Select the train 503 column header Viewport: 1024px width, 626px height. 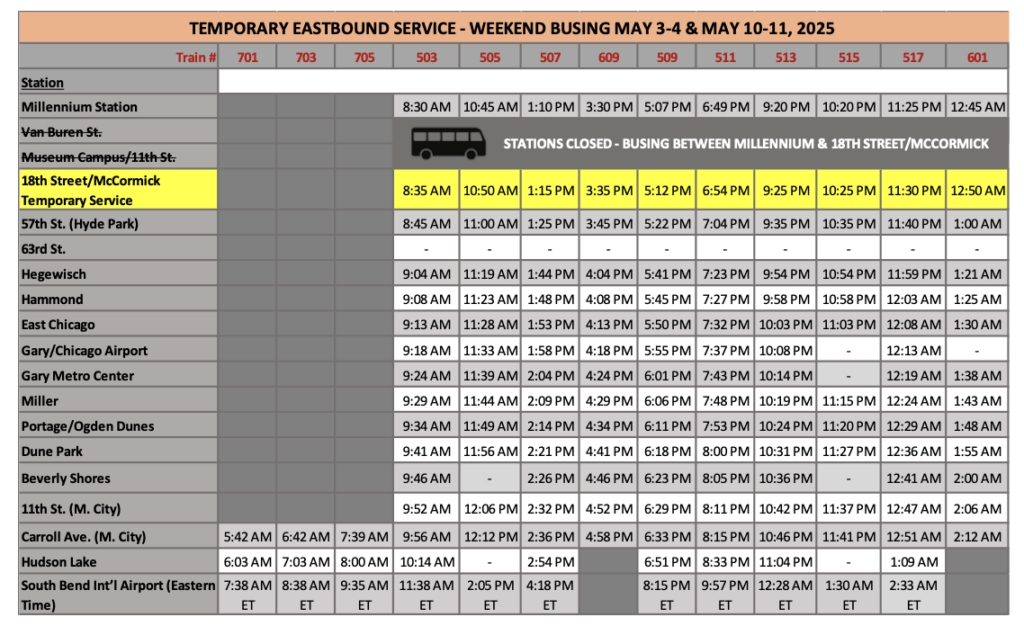pyautogui.click(x=426, y=58)
